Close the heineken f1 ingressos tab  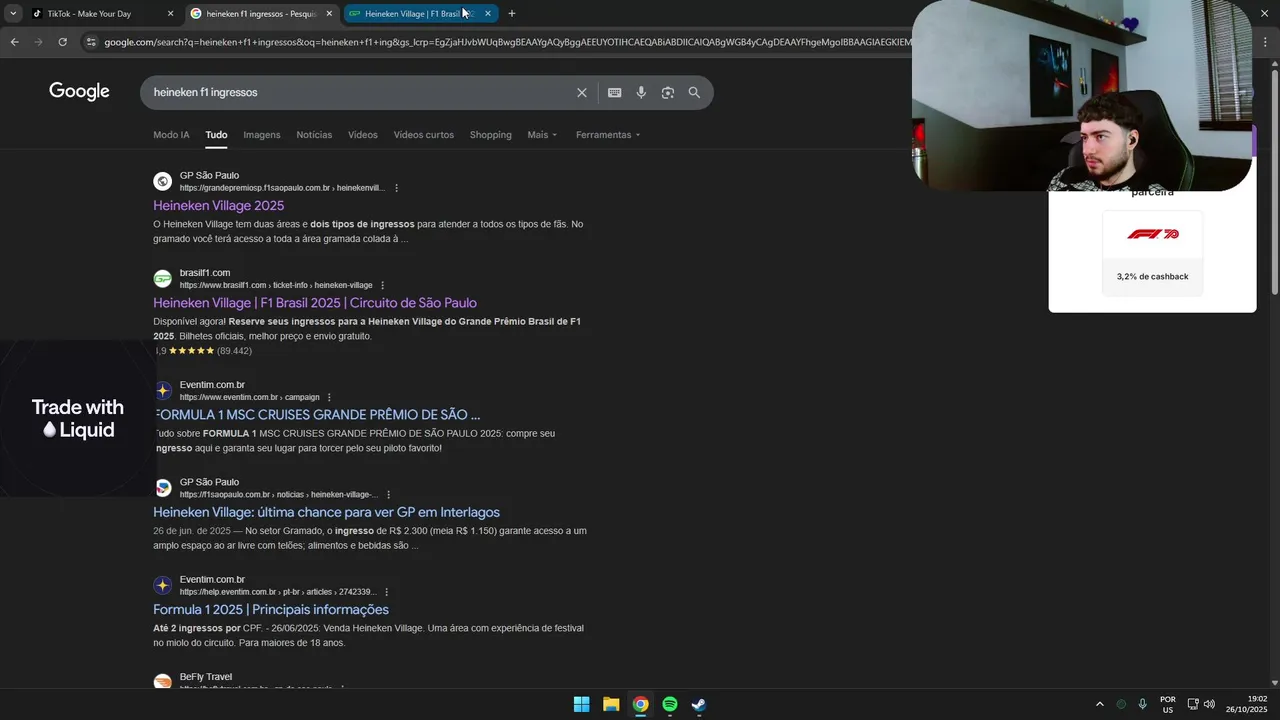click(329, 14)
